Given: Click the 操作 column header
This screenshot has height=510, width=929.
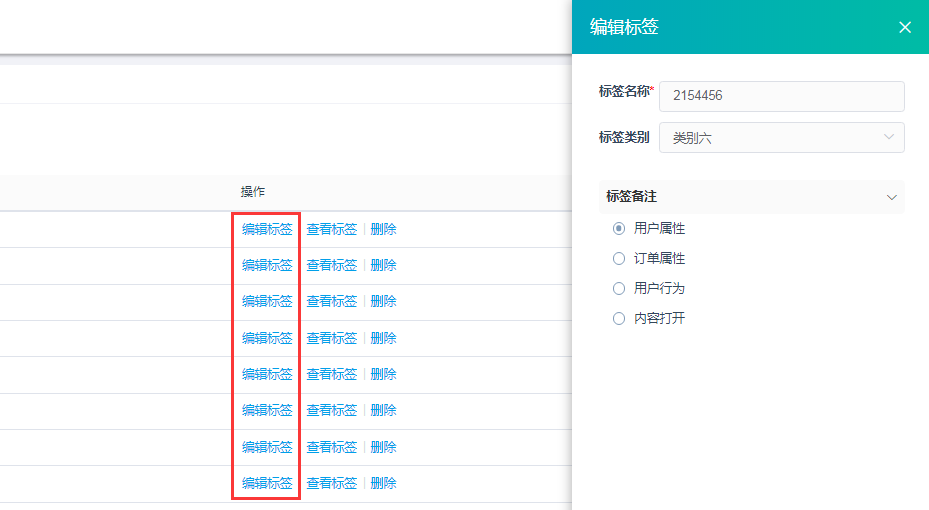Looking at the screenshot, I should click(x=252, y=192).
